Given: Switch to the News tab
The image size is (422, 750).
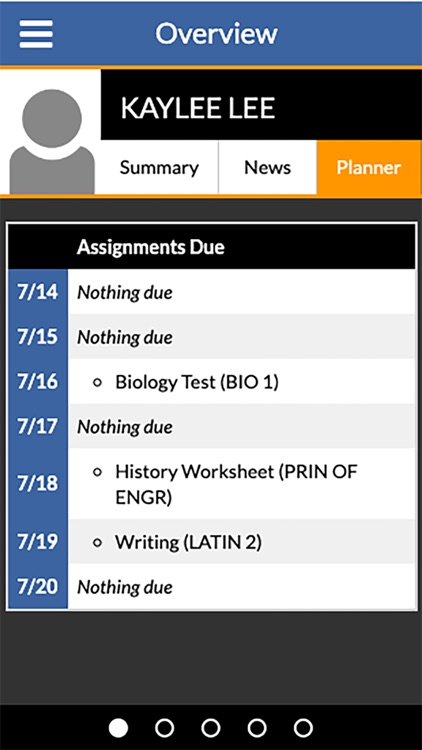Looking at the screenshot, I should [x=267, y=167].
